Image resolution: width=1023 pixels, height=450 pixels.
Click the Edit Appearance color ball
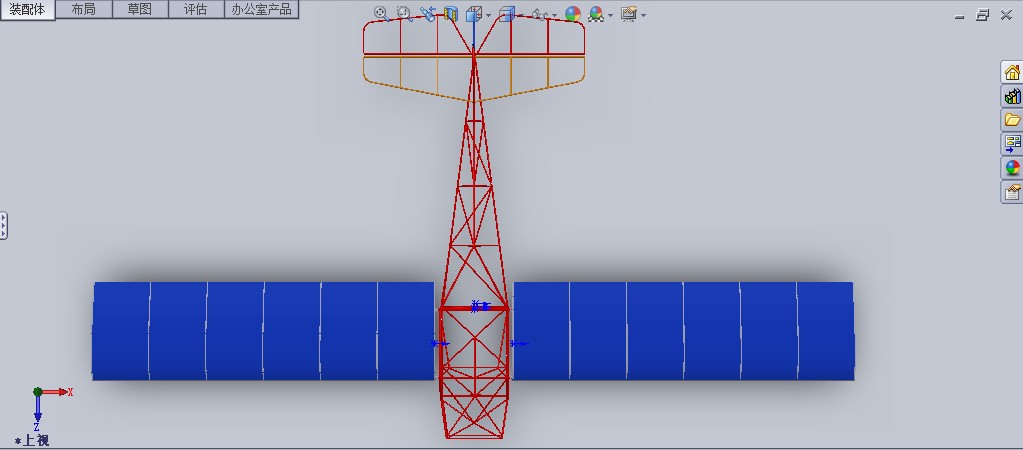click(573, 14)
